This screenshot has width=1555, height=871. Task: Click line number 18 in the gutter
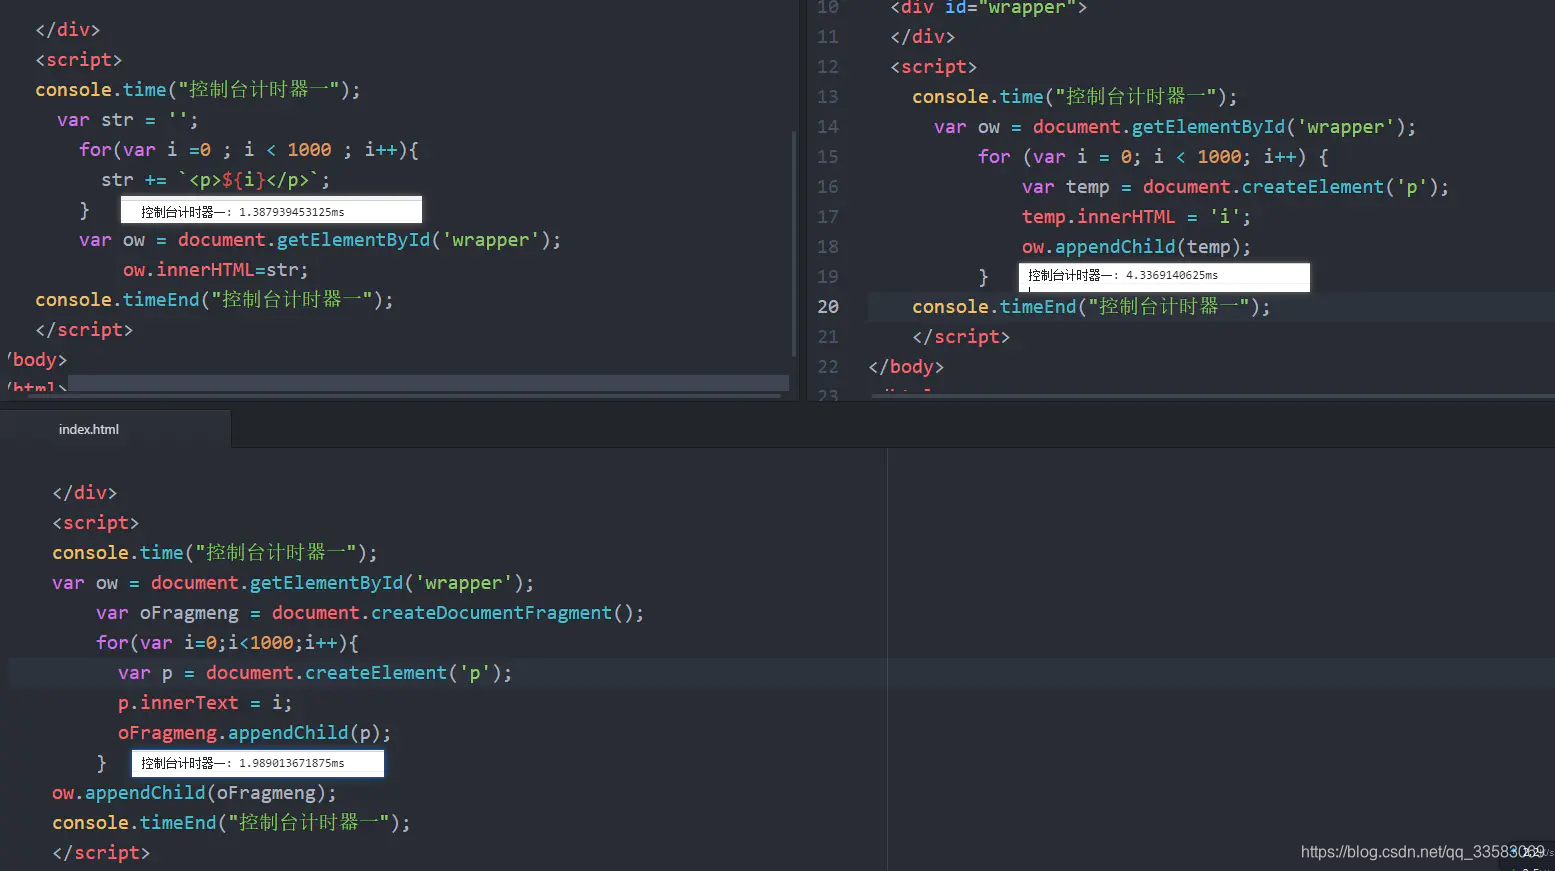828,247
